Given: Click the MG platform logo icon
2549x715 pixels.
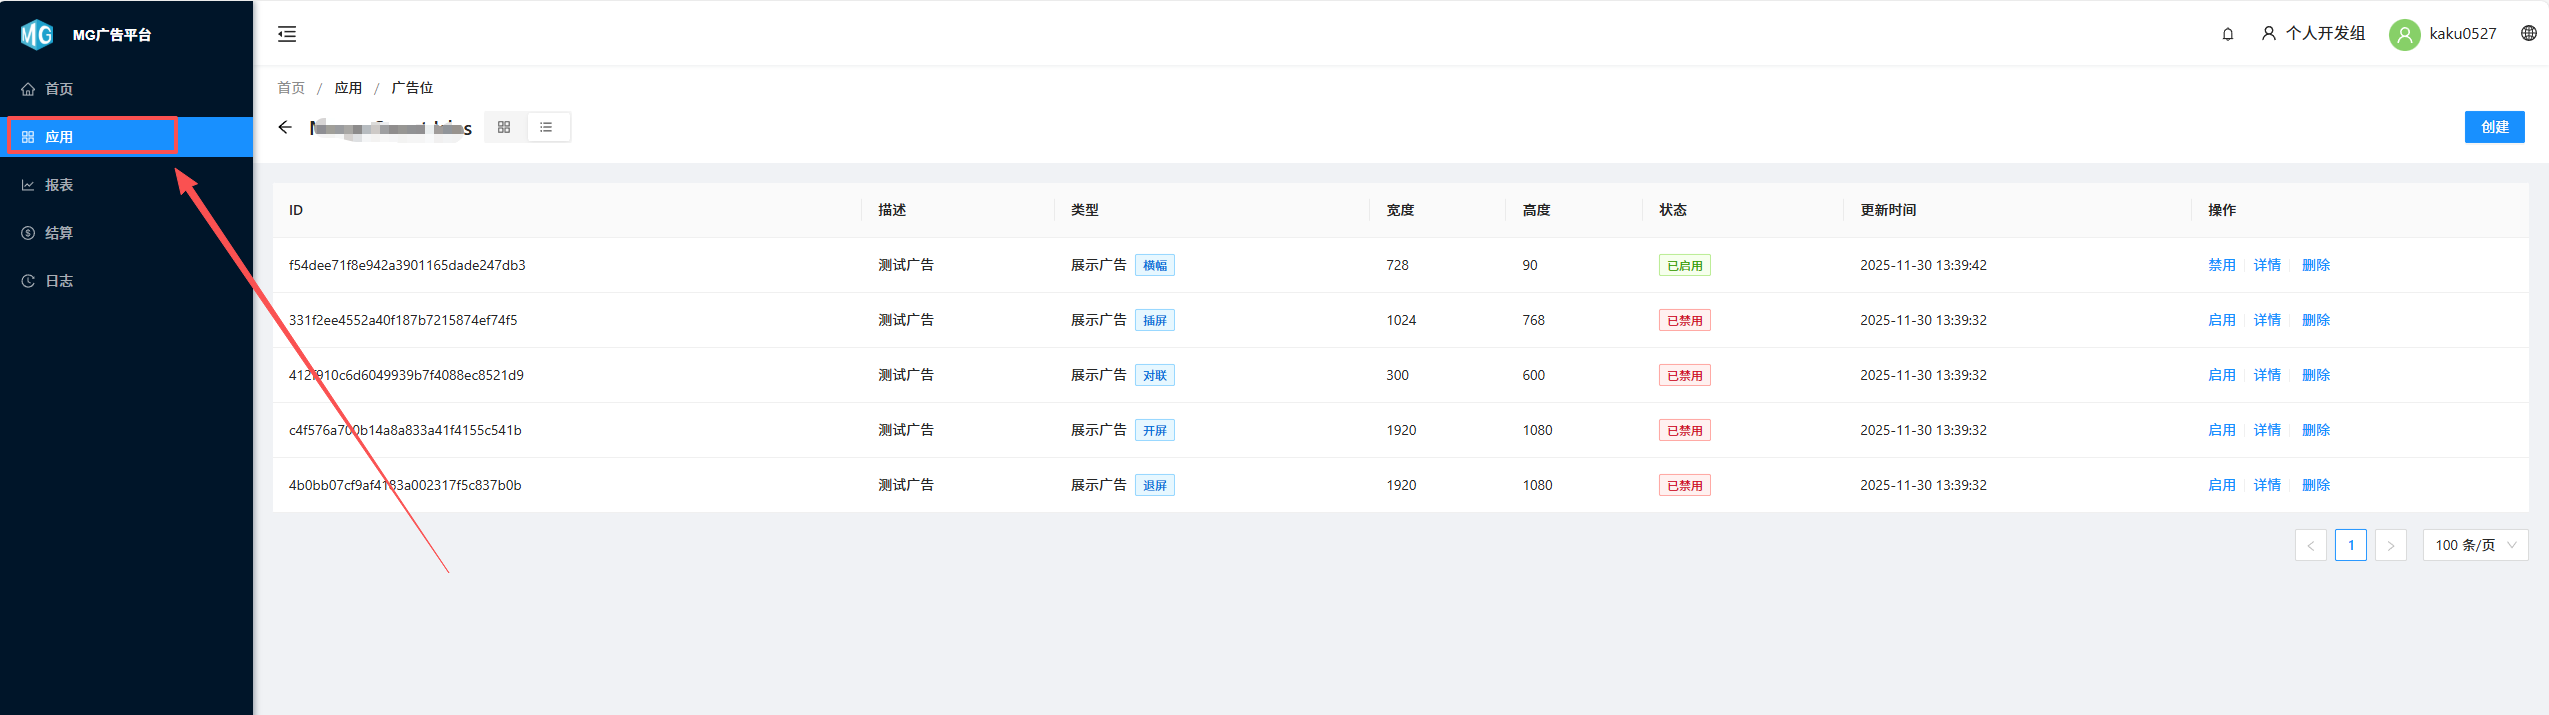Looking at the screenshot, I should tap(37, 35).
